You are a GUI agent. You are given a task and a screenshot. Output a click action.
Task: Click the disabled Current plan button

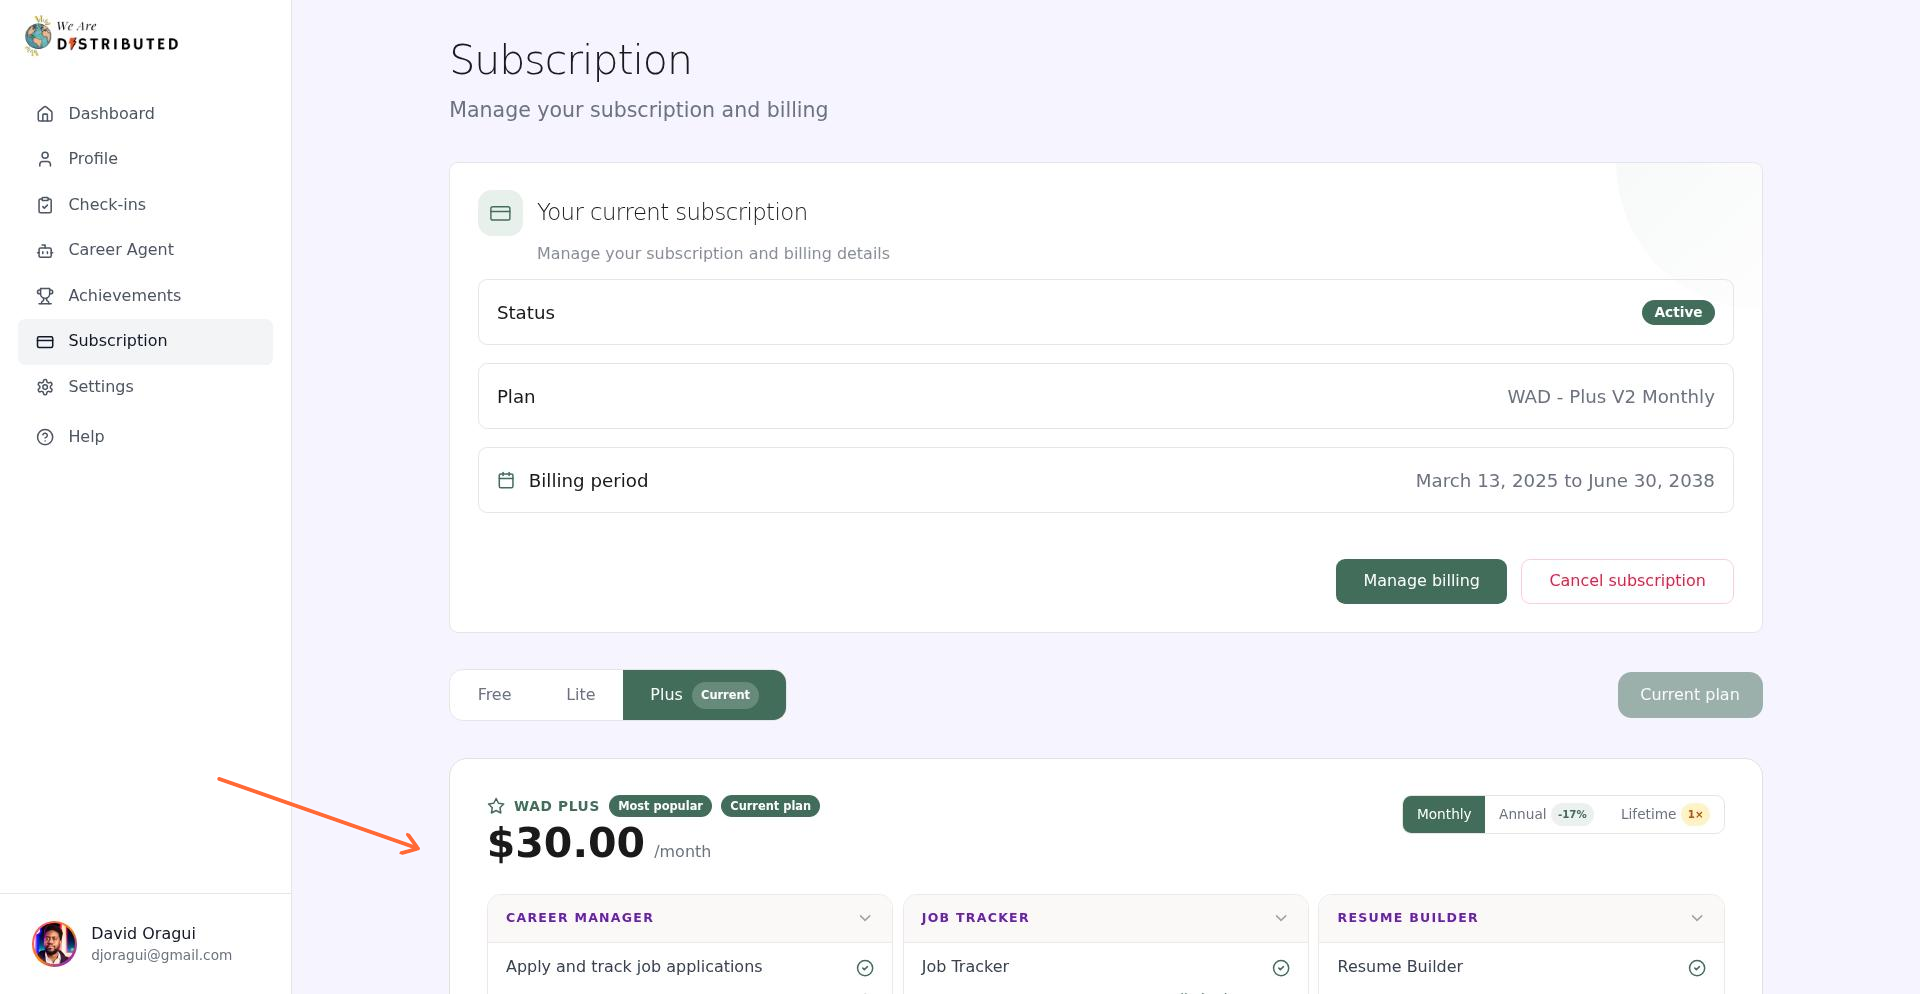[x=1690, y=695]
